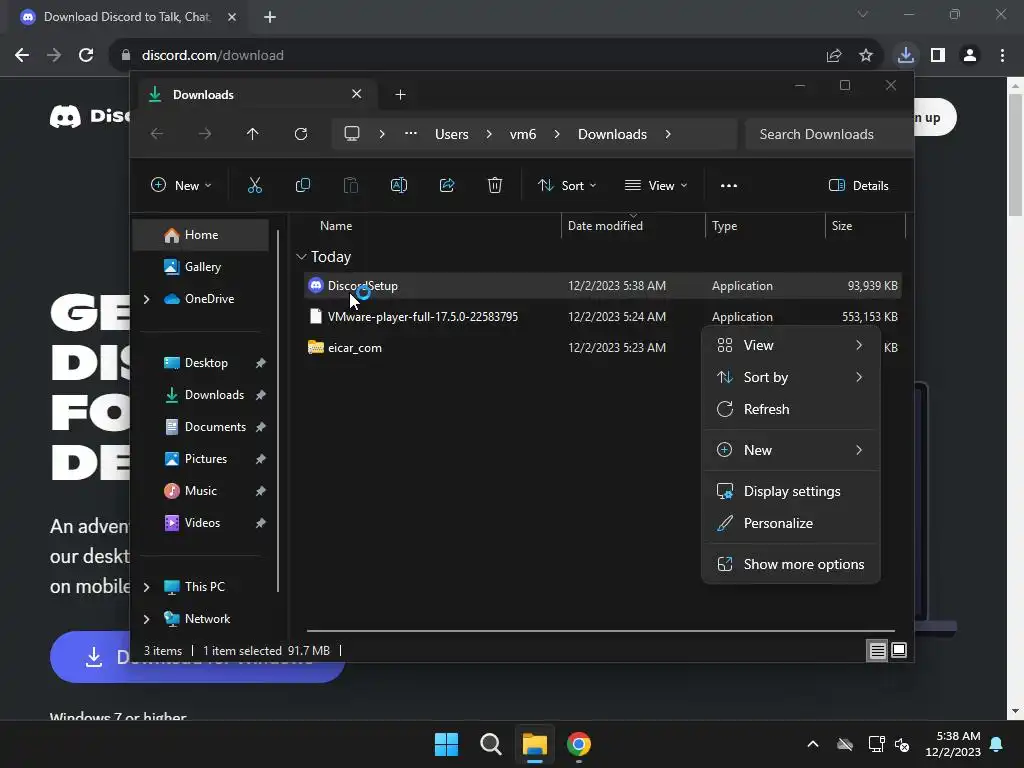Show hidden tray icons chevron
The image size is (1024, 768).
[x=813, y=744]
